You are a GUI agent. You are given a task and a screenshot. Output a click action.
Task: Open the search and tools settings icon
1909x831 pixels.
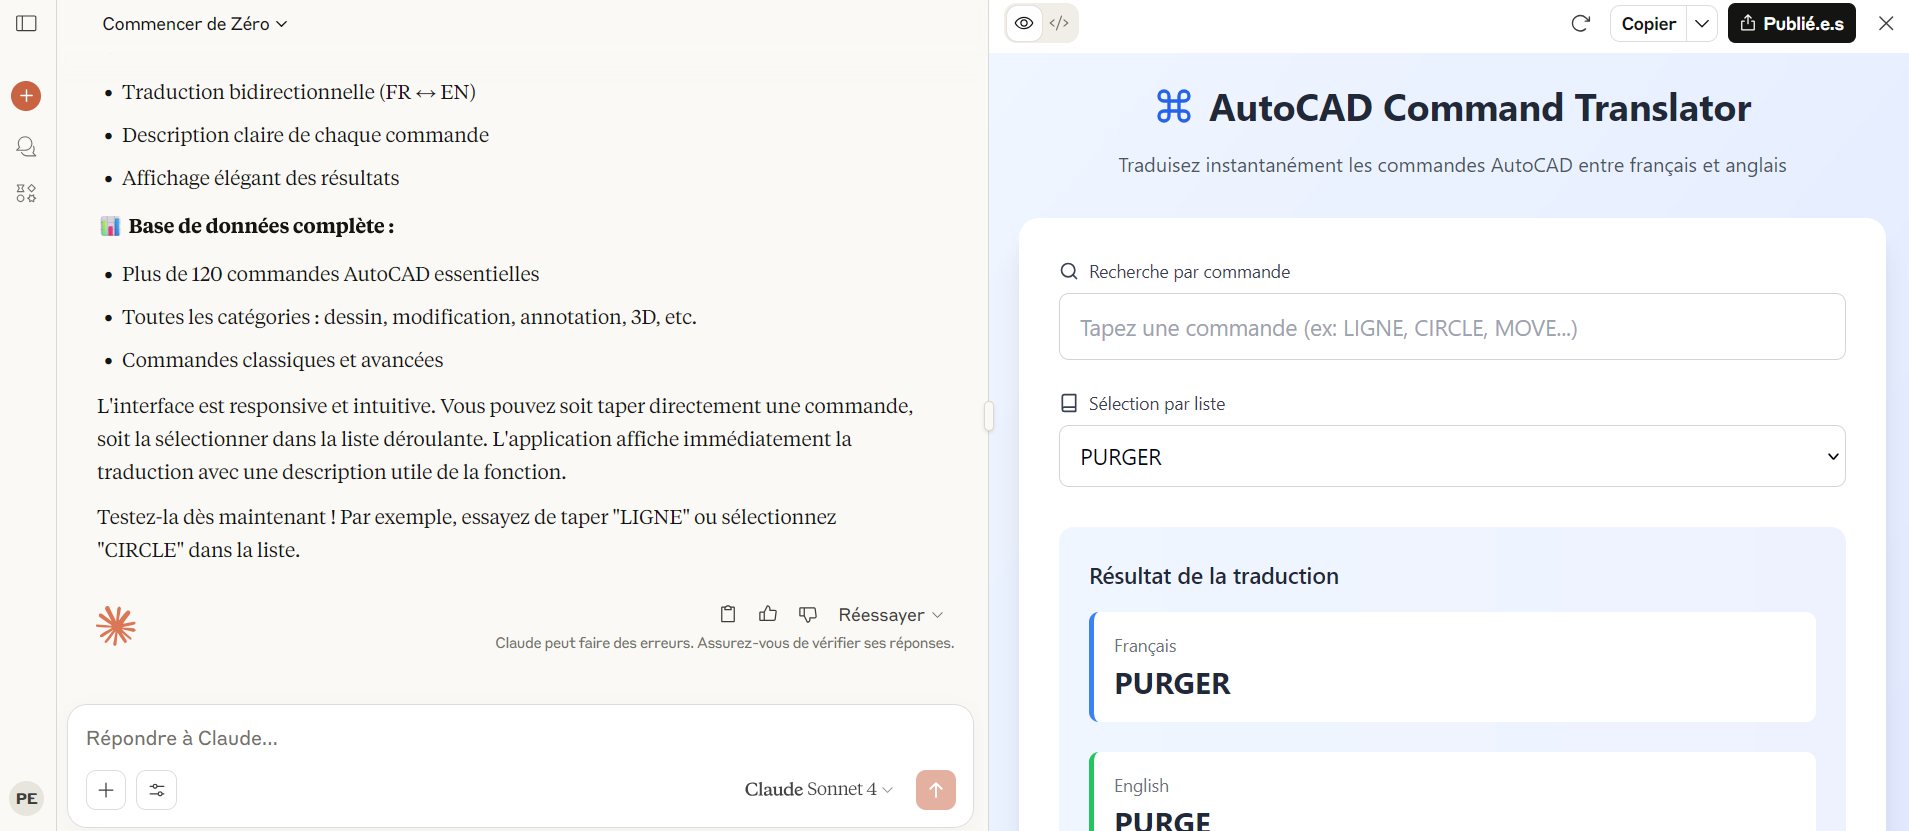pyautogui.click(x=157, y=790)
